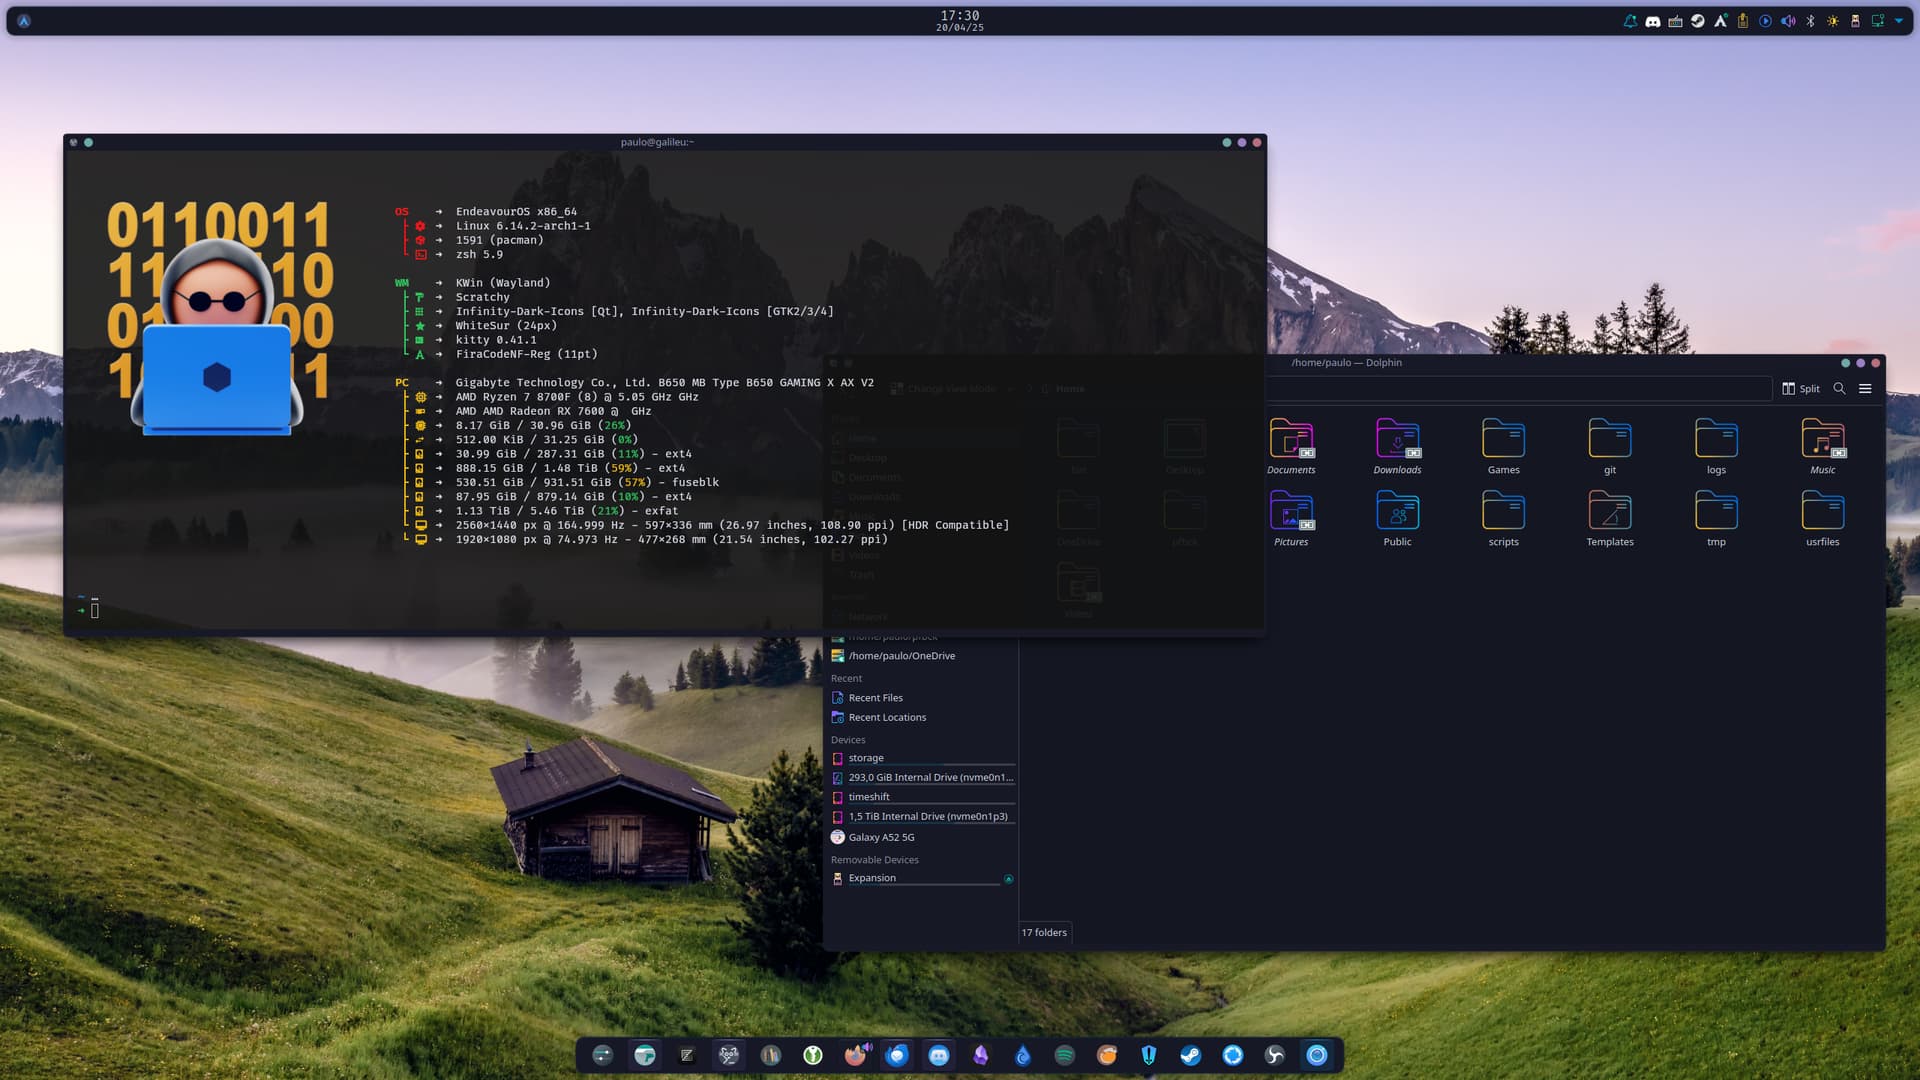Select Galaxy A52 5G device
1920x1080 pixels.
coord(923,838)
